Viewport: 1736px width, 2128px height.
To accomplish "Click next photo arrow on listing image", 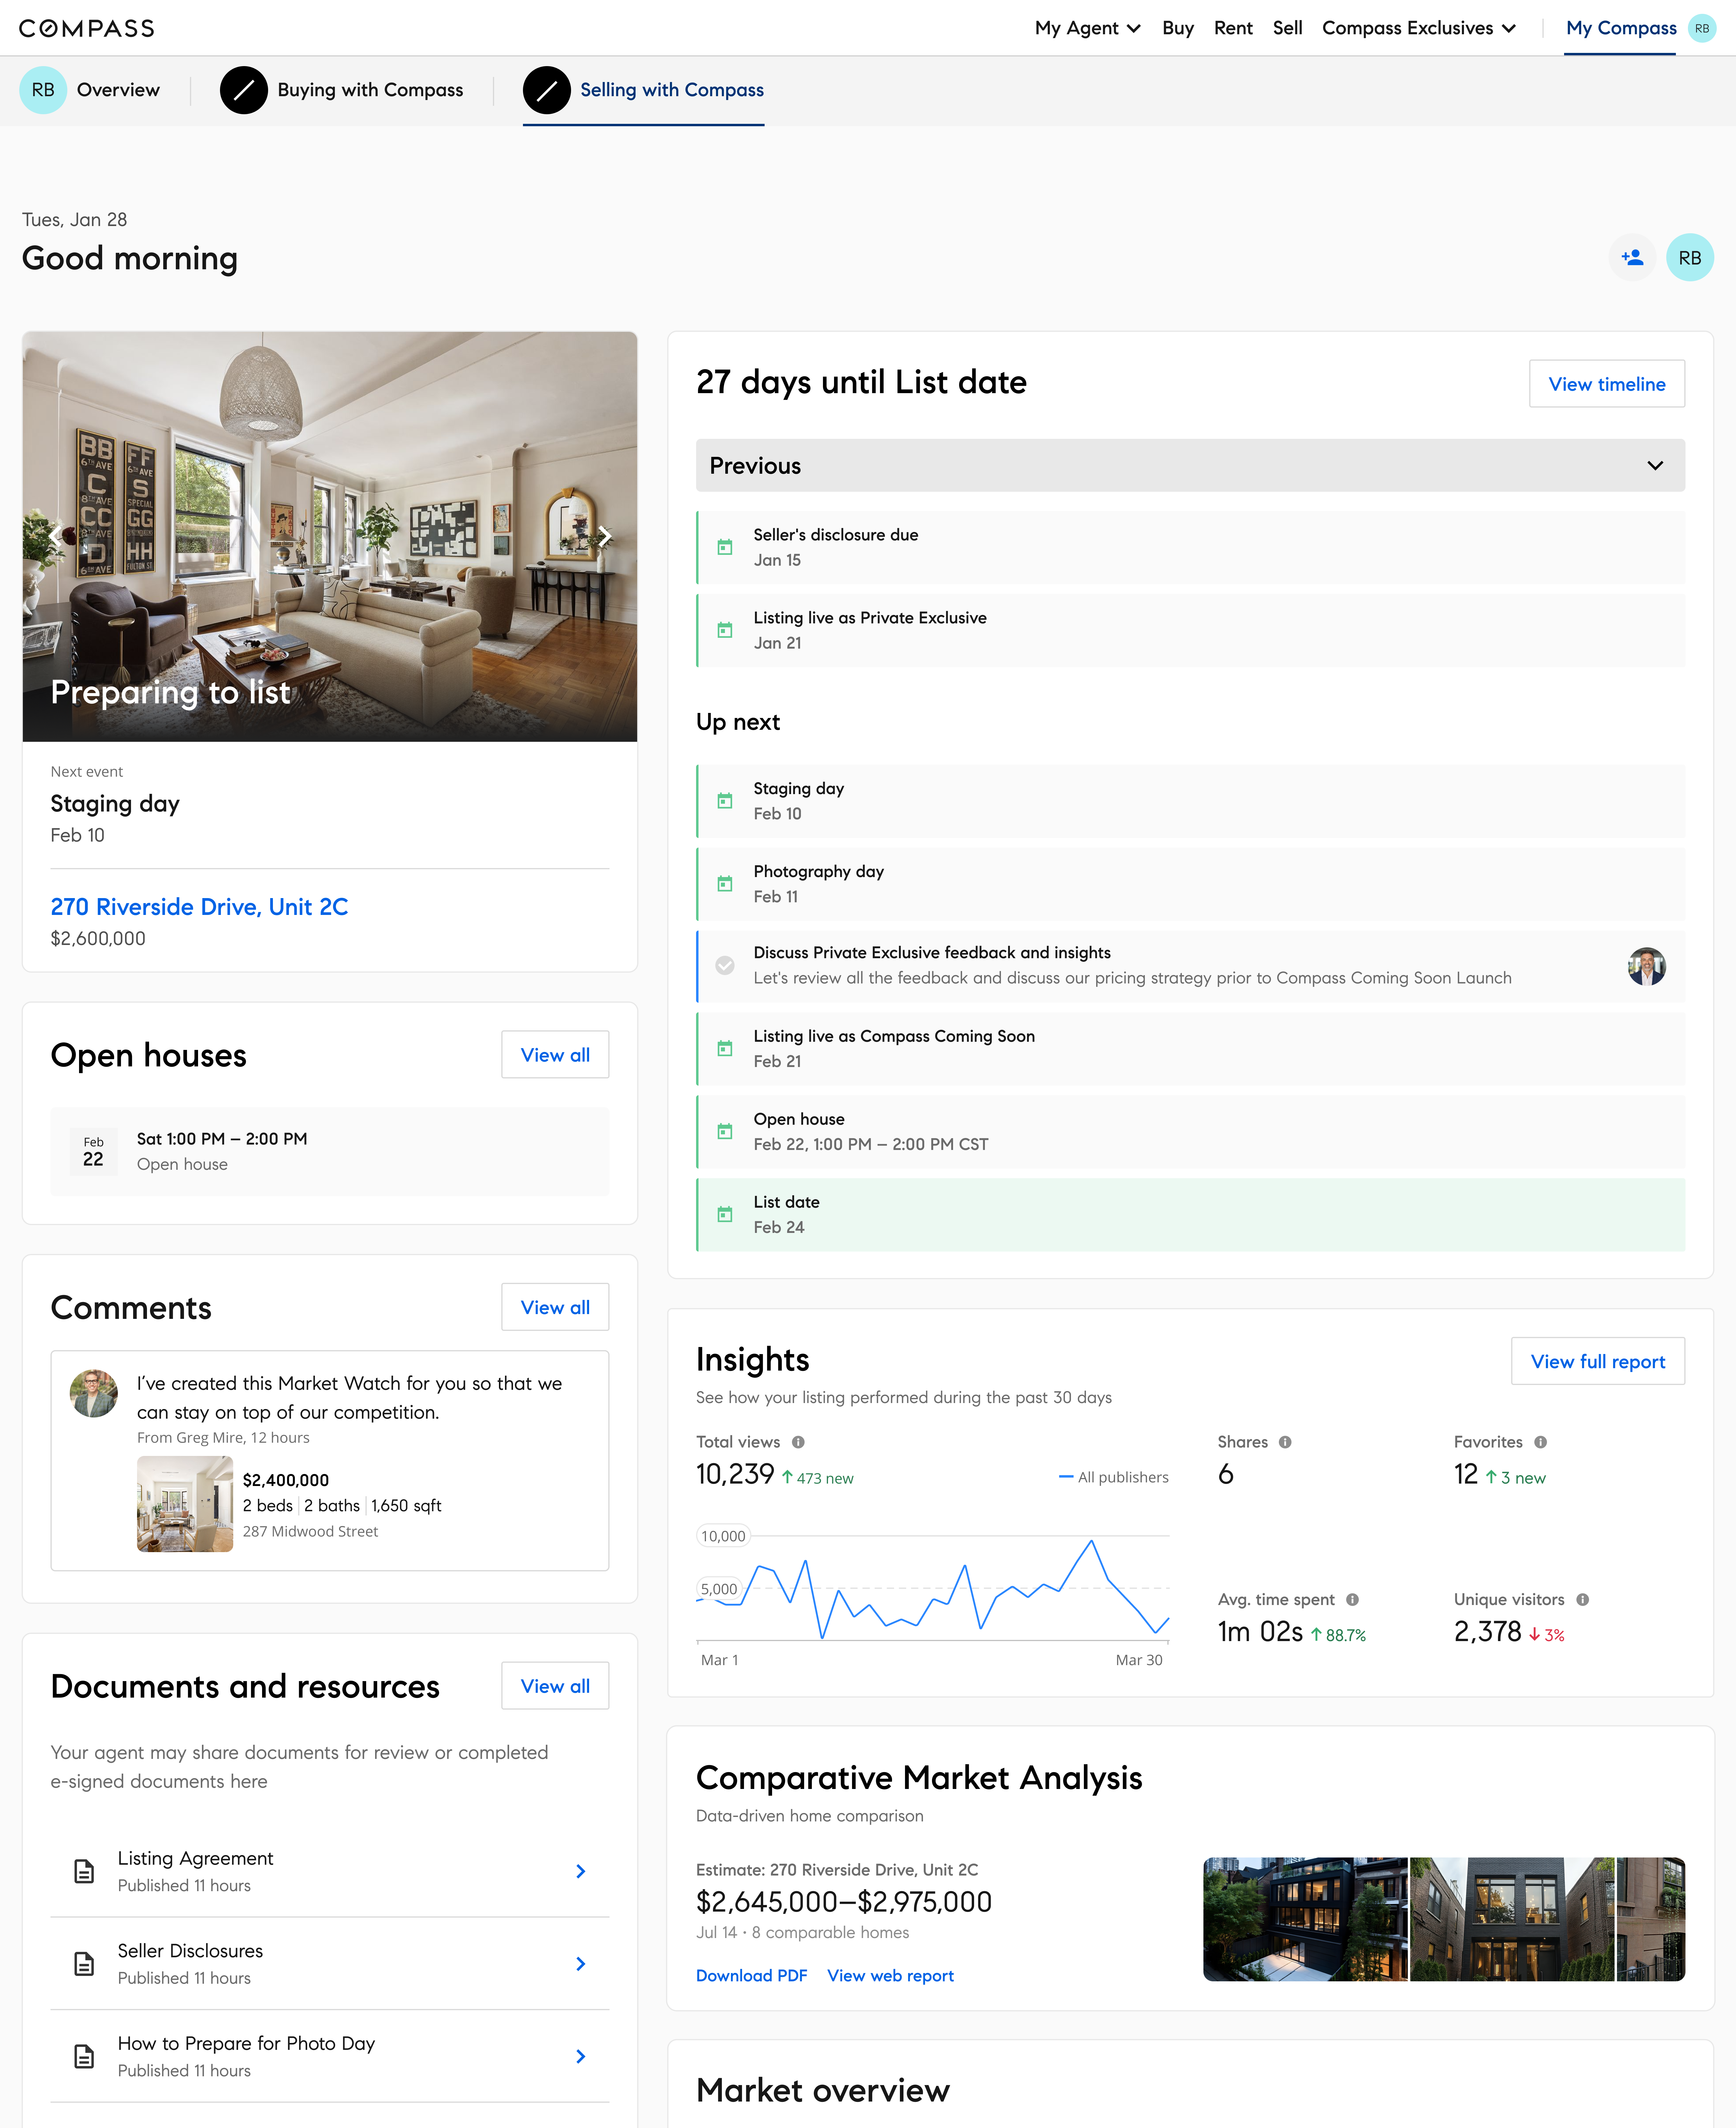I will tap(605, 536).
